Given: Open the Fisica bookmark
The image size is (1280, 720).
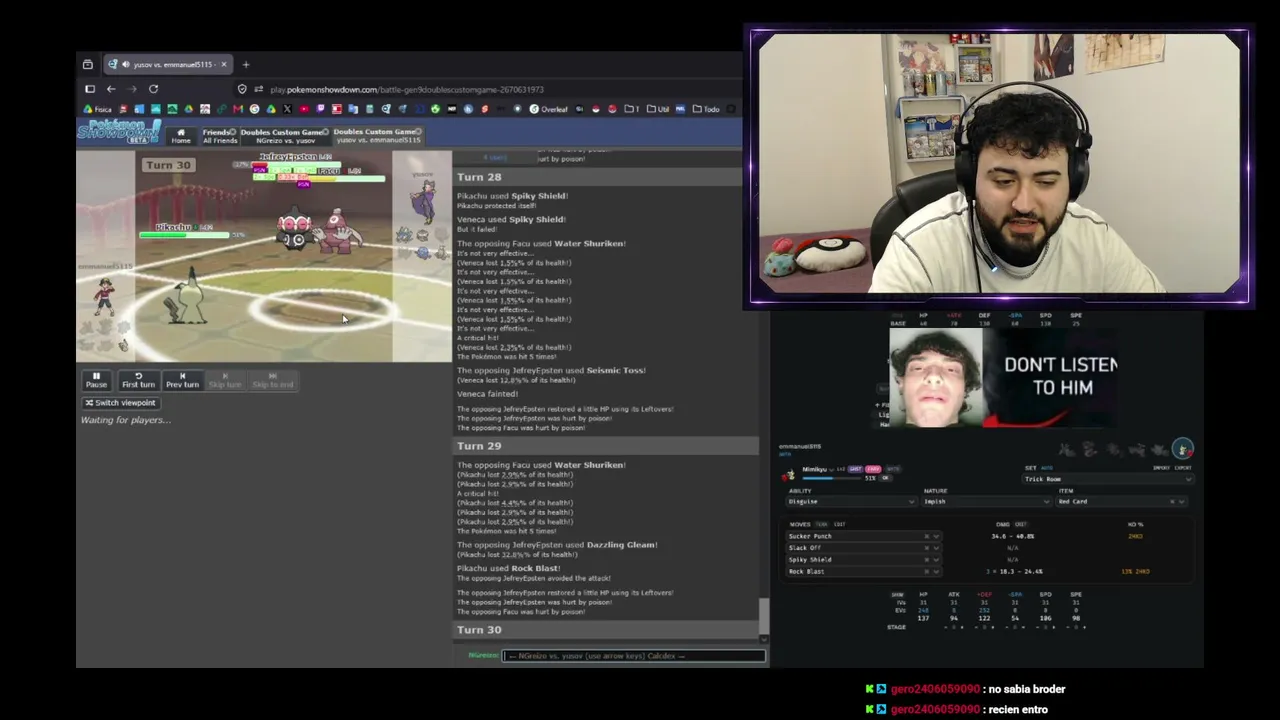Looking at the screenshot, I should click(x=98, y=109).
